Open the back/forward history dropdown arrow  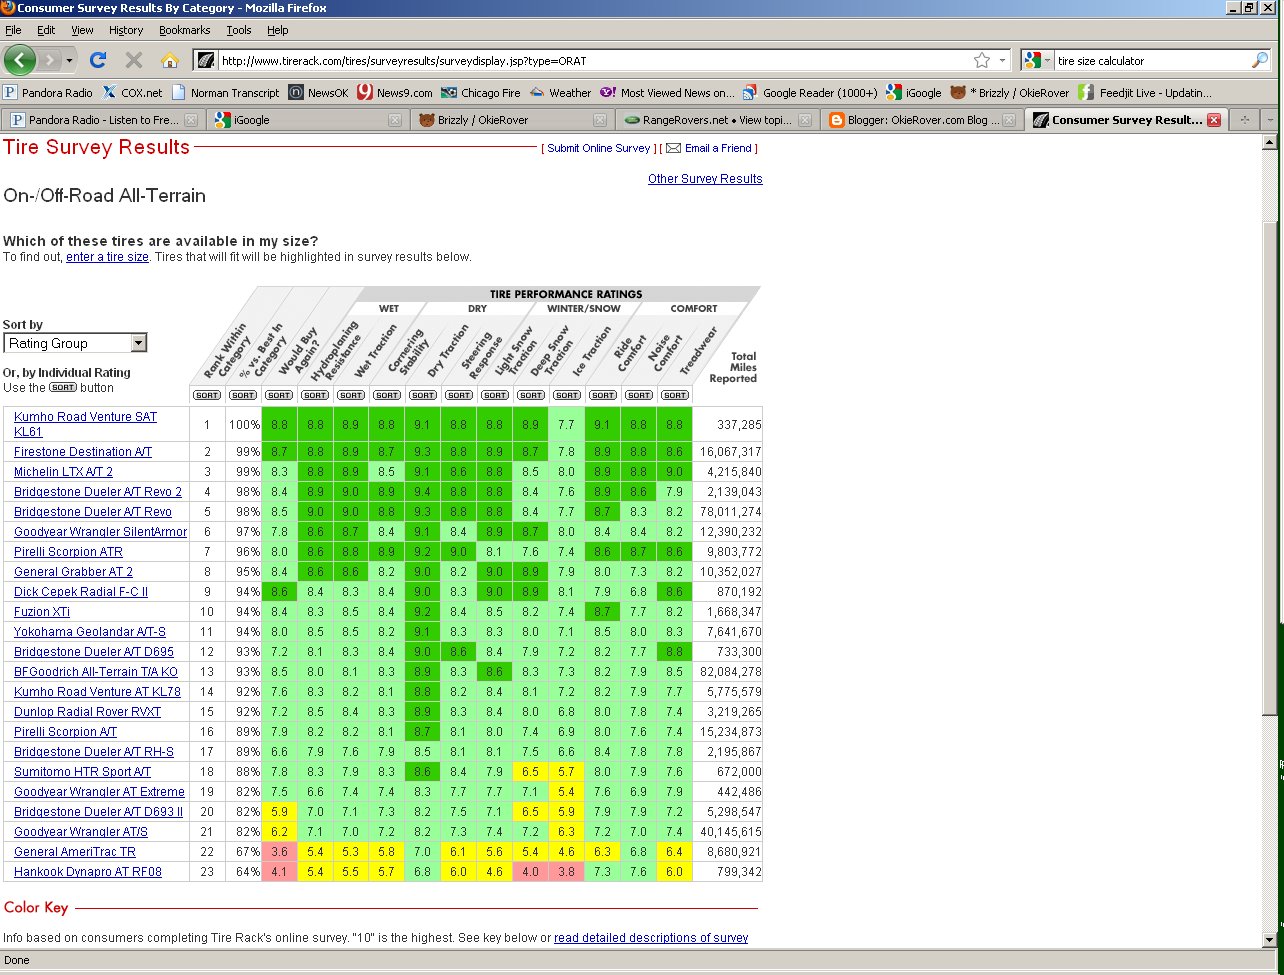[70, 60]
